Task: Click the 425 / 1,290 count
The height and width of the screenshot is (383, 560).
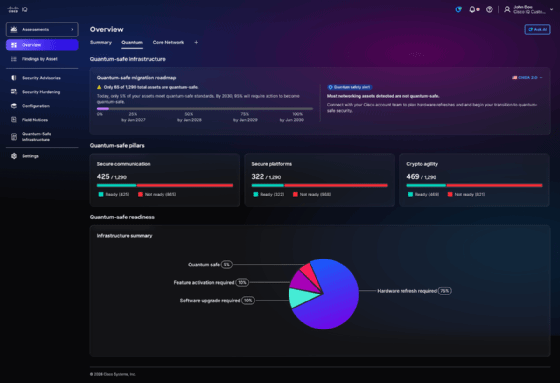Action: click(x=112, y=176)
